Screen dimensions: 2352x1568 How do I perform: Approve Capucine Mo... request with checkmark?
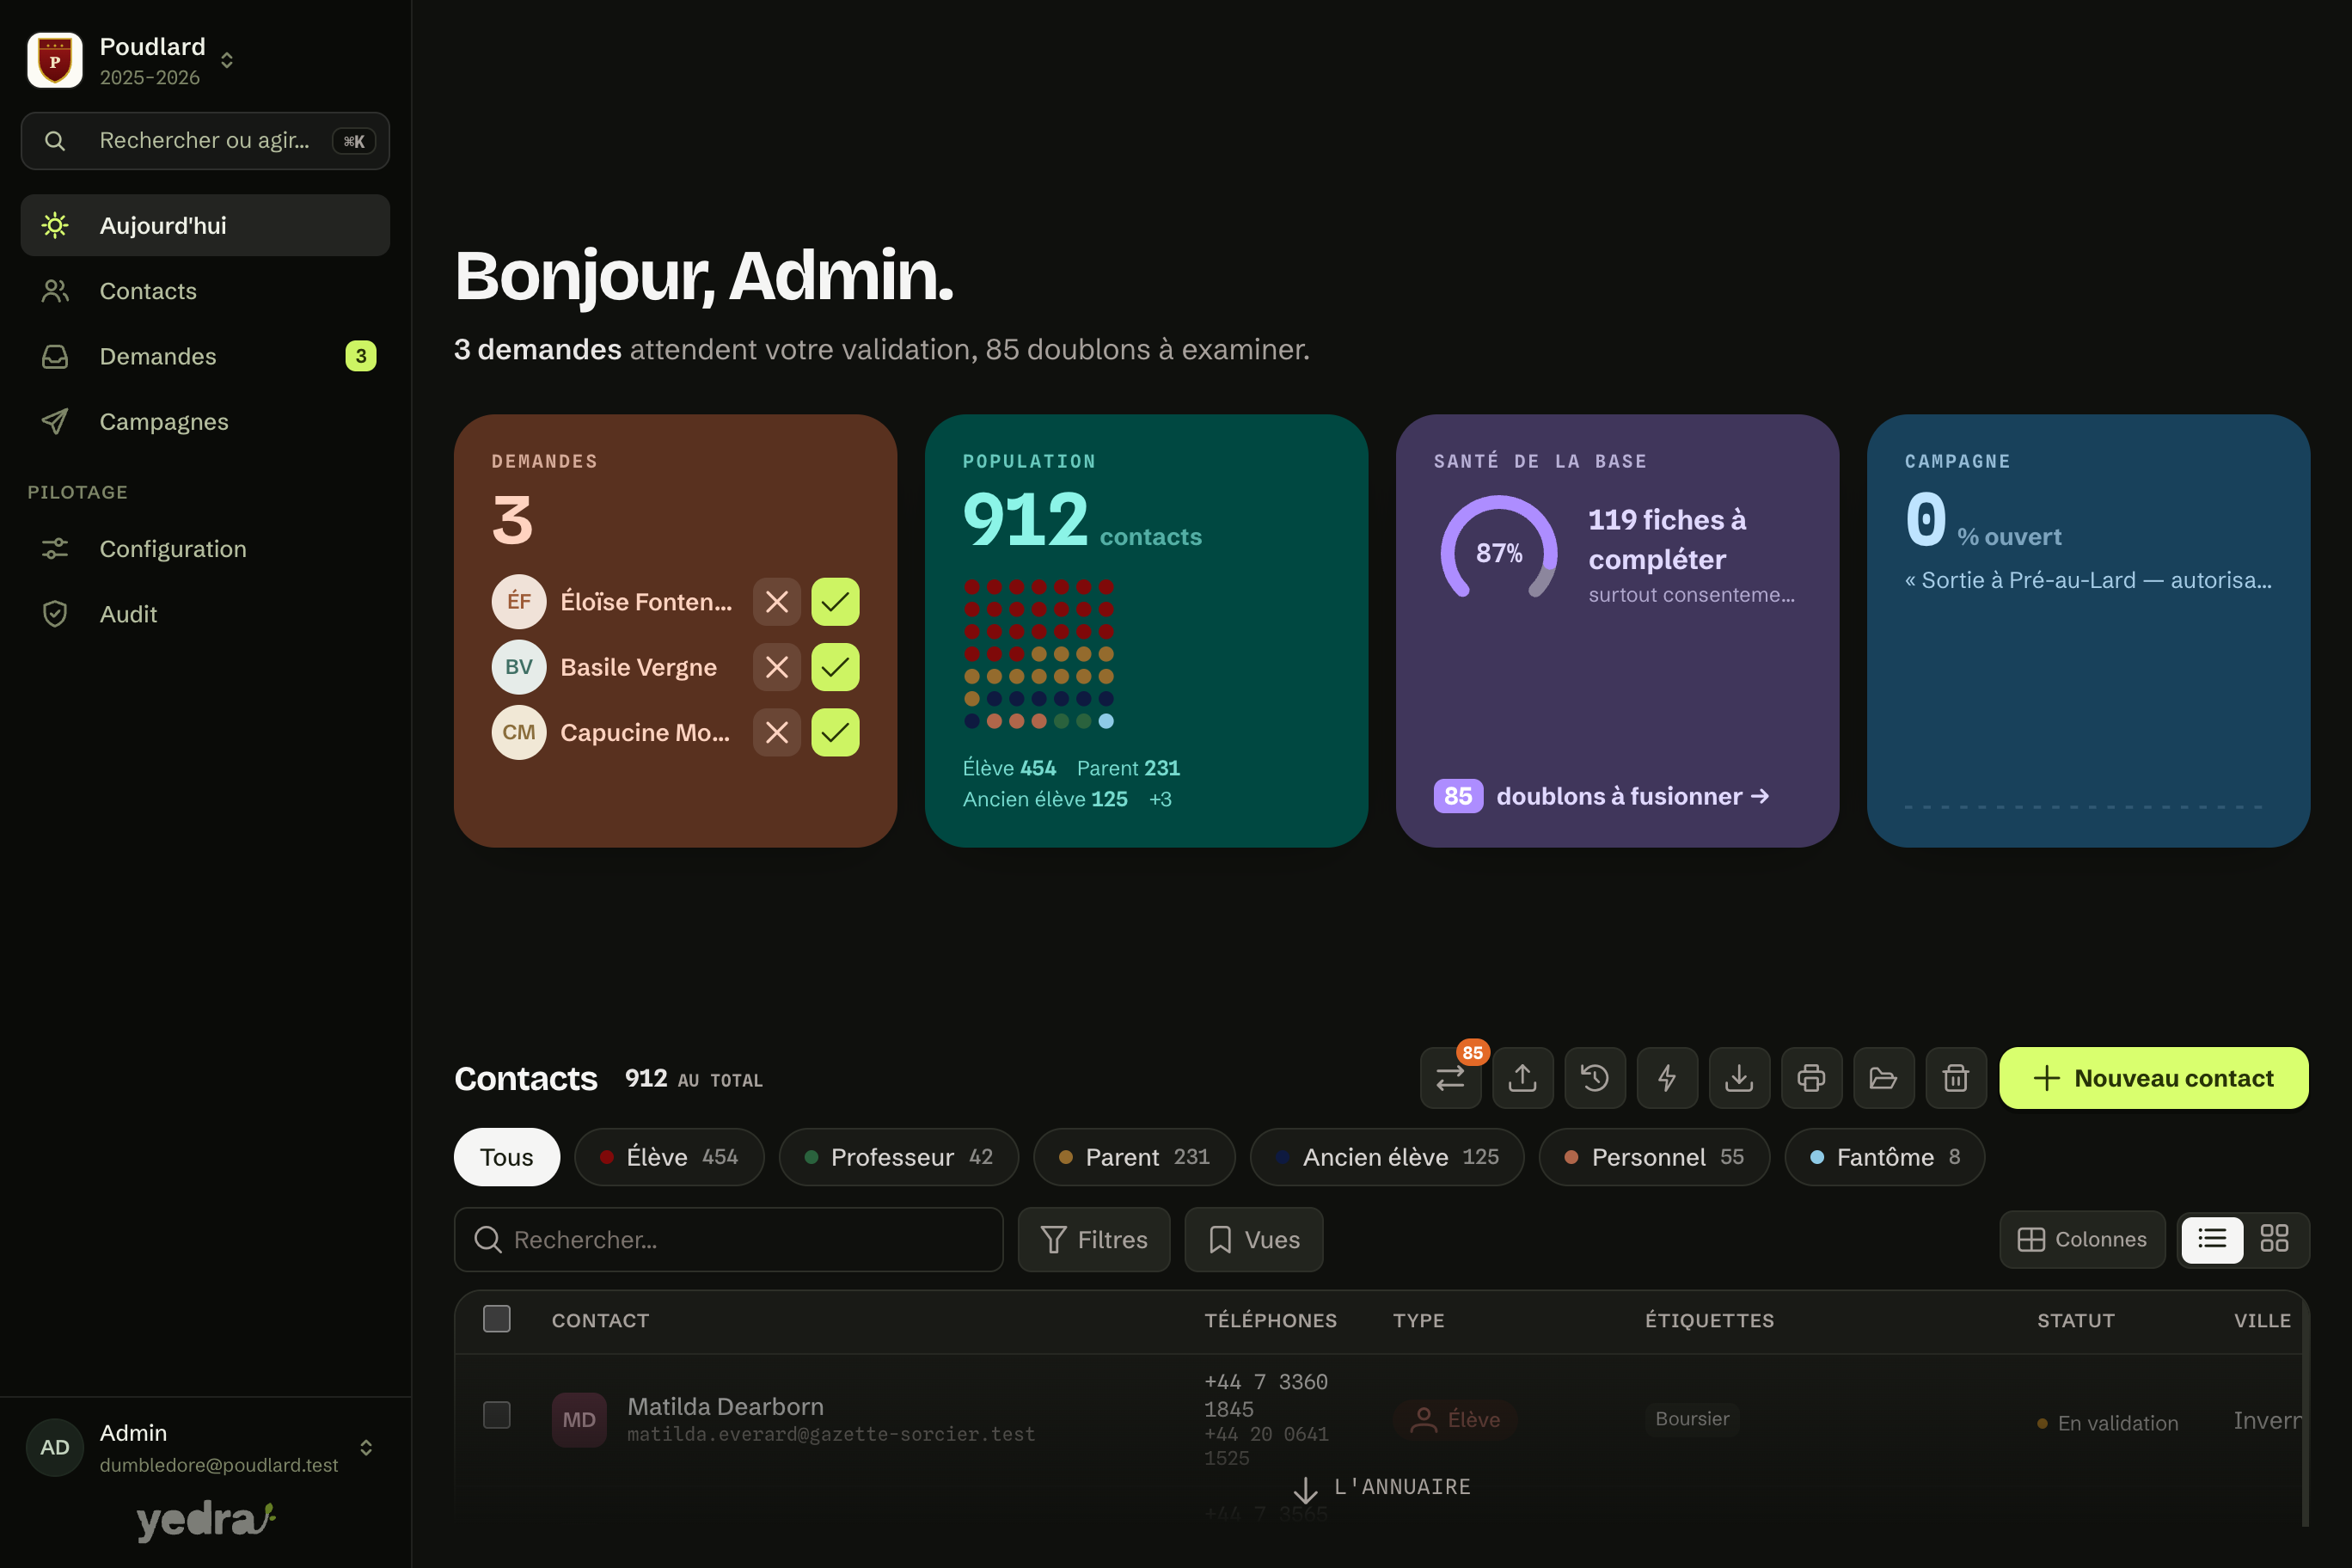[835, 732]
